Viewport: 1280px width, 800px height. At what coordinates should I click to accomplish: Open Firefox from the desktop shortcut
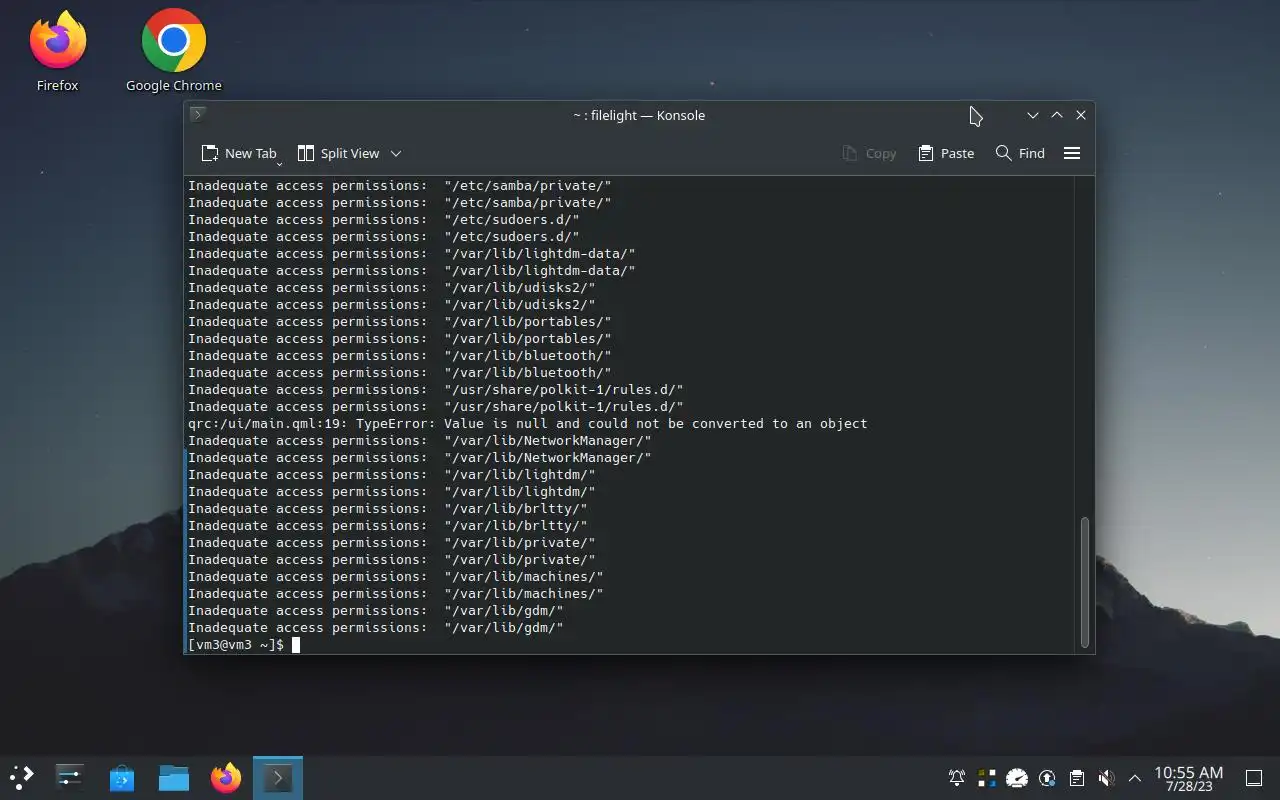57,50
